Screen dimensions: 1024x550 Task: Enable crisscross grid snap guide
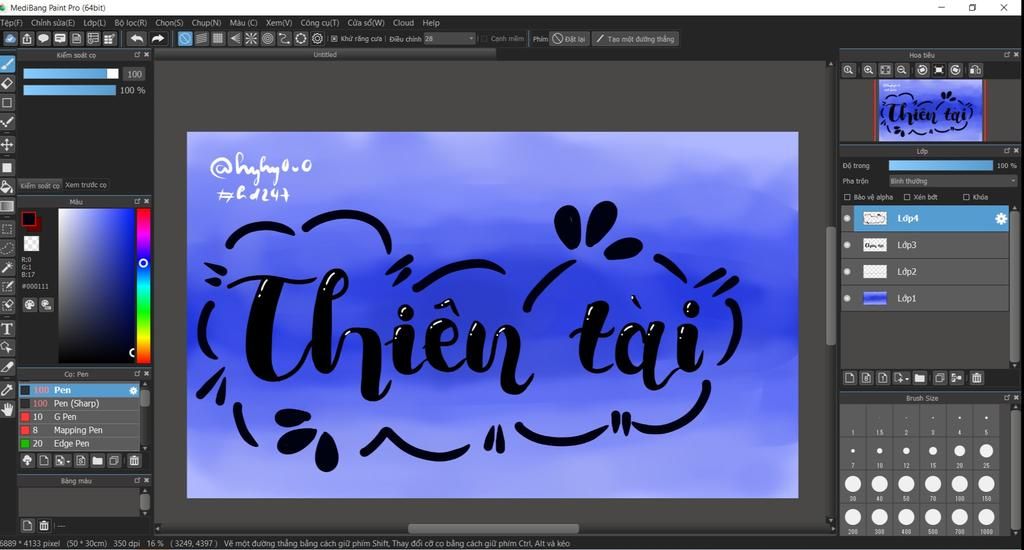(218, 39)
